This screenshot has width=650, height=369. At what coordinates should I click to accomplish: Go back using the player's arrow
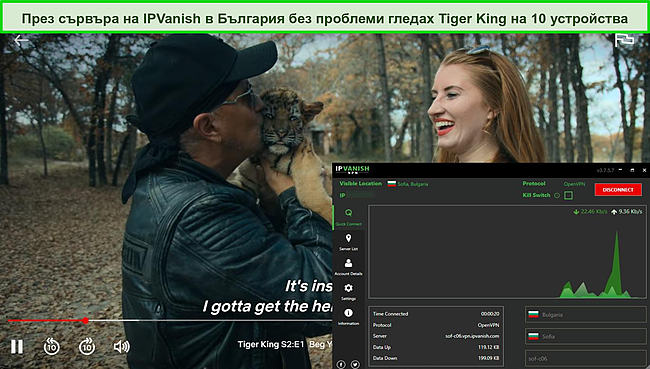(21, 40)
